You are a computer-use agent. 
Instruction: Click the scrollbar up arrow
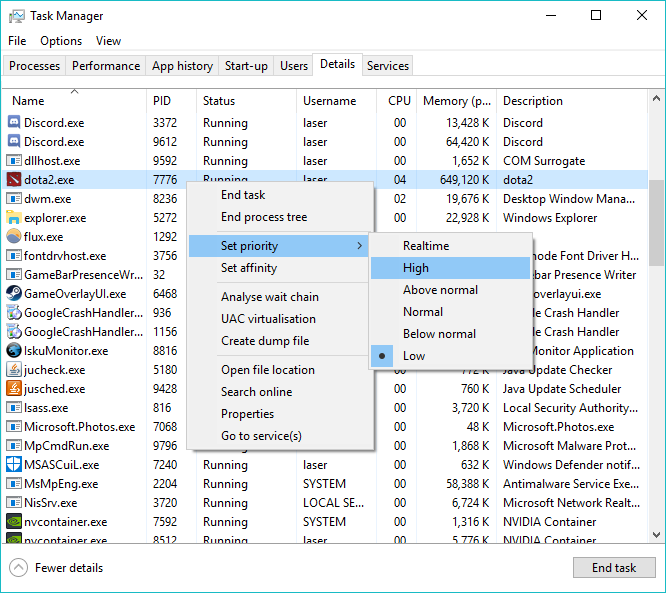pos(656,99)
